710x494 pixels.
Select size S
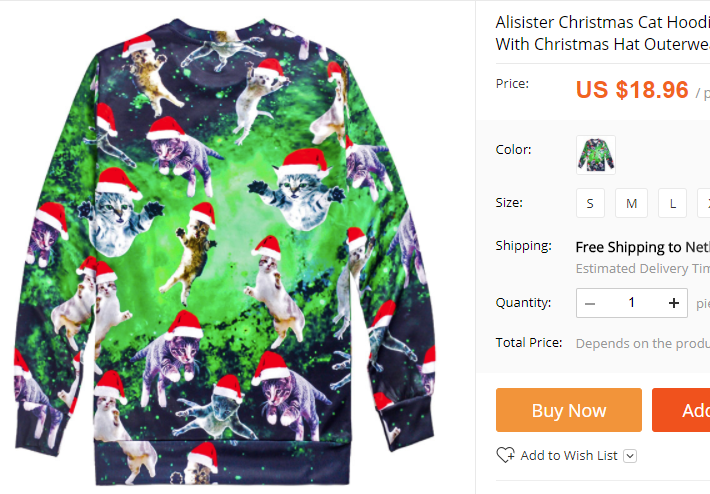[x=590, y=203]
